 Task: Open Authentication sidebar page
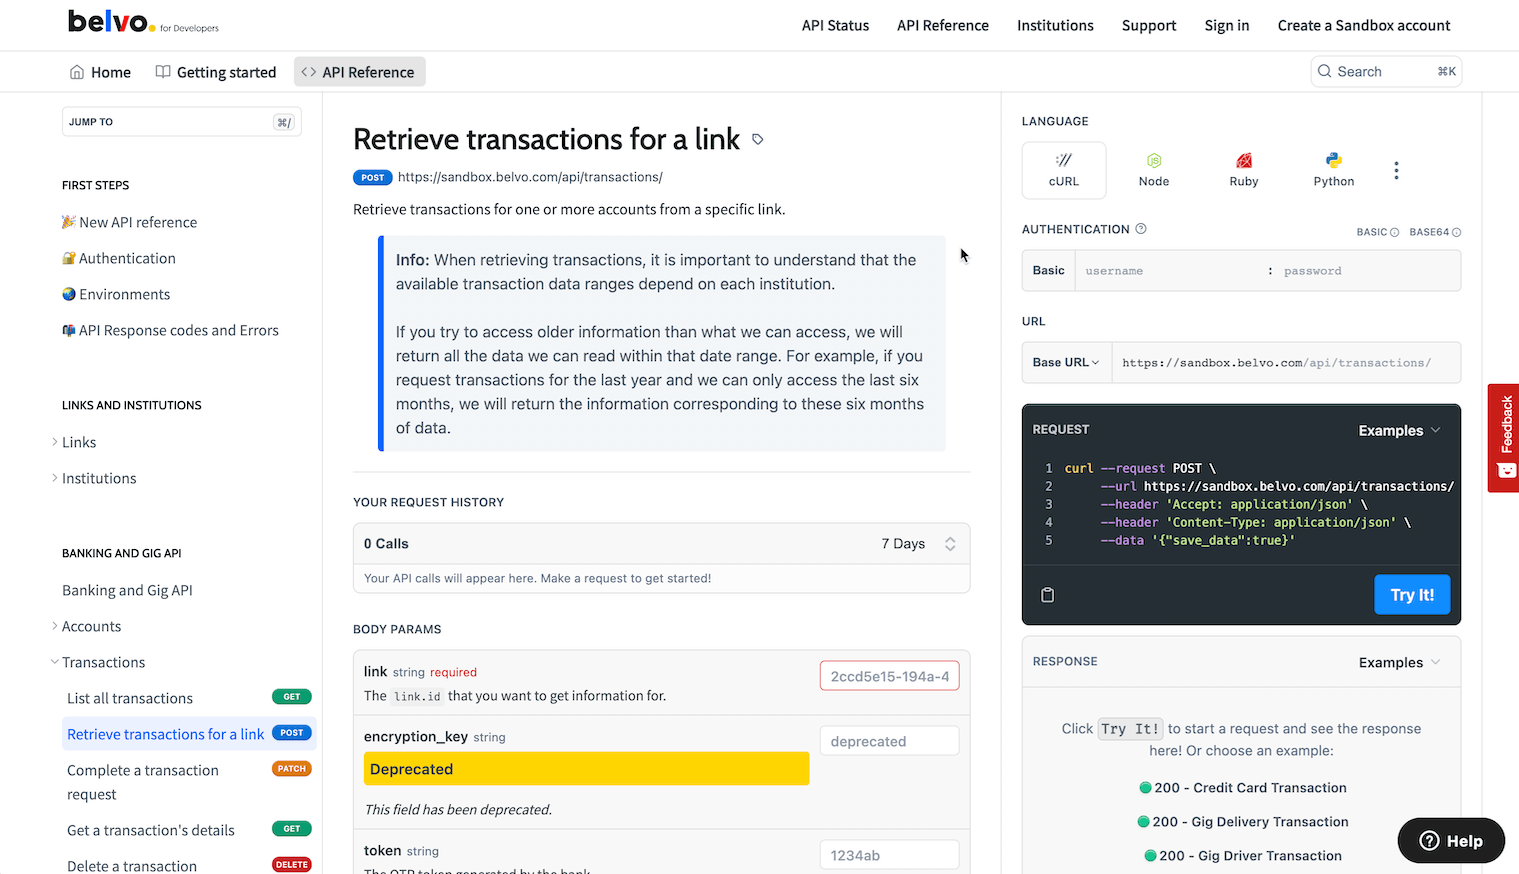pos(119,258)
